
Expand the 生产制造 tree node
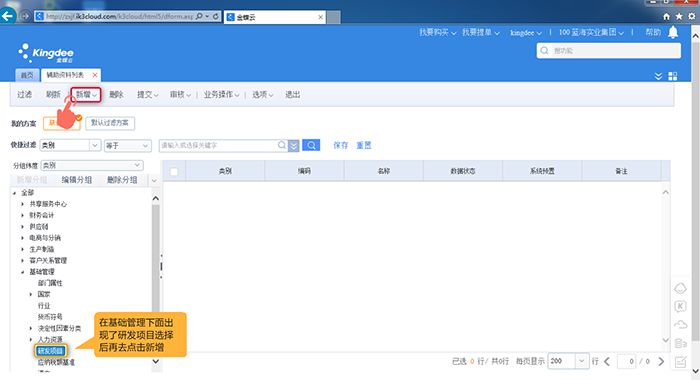click(x=23, y=249)
